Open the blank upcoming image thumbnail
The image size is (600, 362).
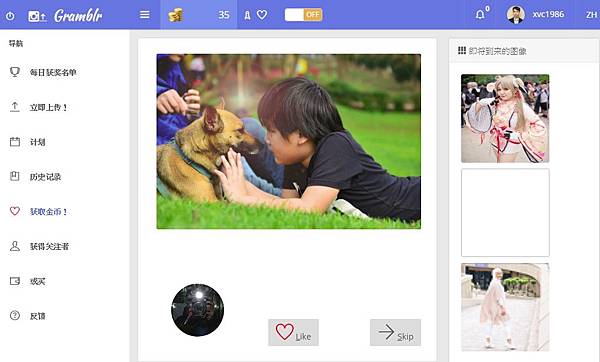point(505,213)
